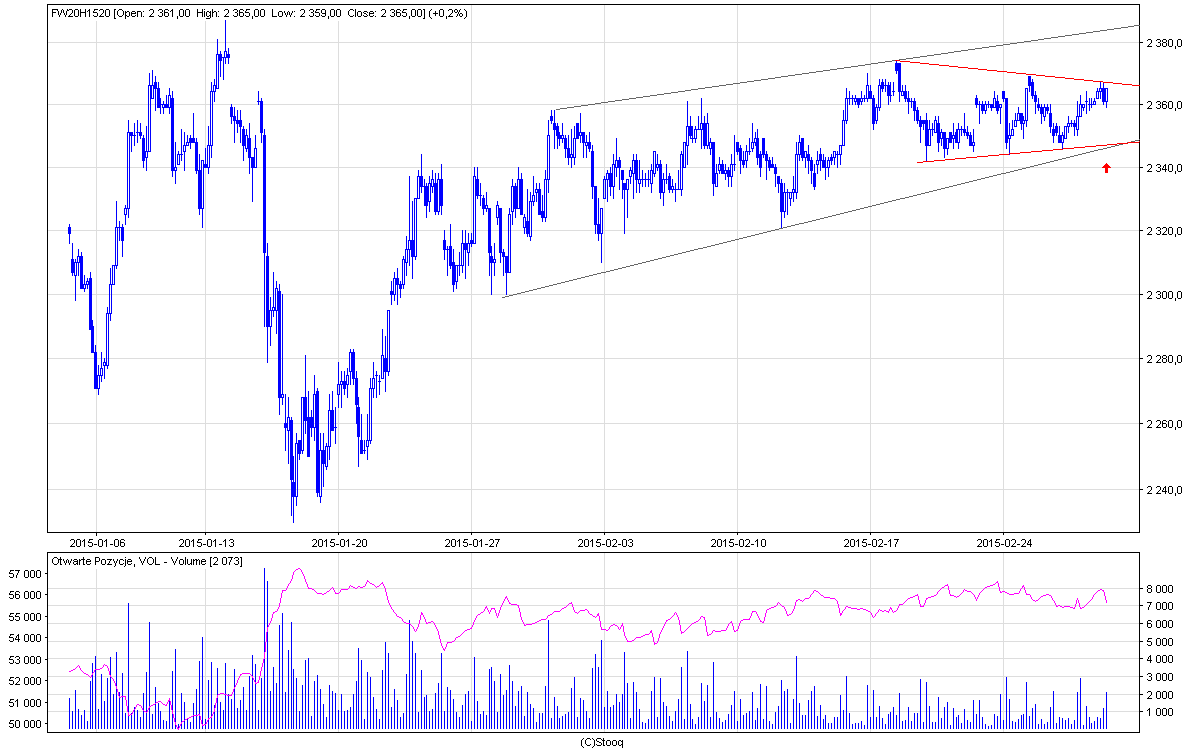Screen dimensions: 1200x750
Task: Click the 'High: 2 365,00' value in header
Action: [229, 13]
